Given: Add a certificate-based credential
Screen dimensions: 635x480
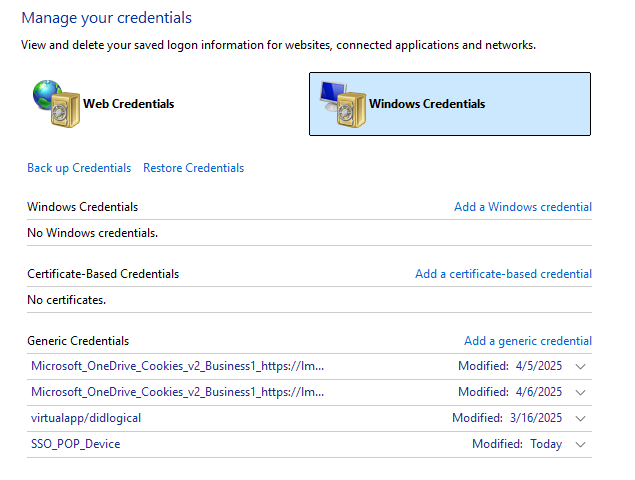Looking at the screenshot, I should (503, 274).
